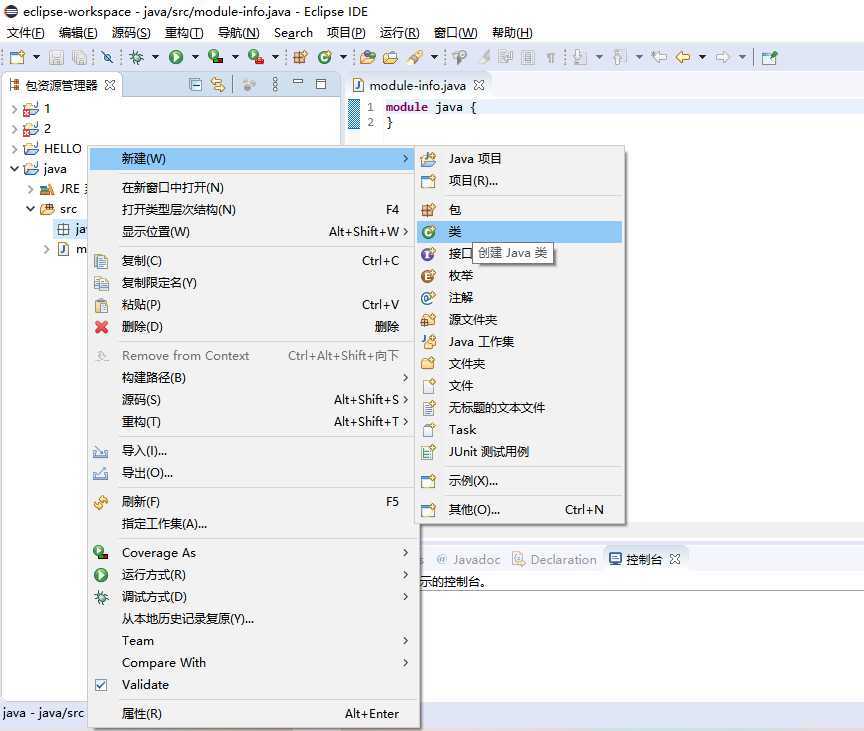The height and width of the screenshot is (731, 864).
Task: Select 注解 annotation in submenu
Action: coord(519,297)
